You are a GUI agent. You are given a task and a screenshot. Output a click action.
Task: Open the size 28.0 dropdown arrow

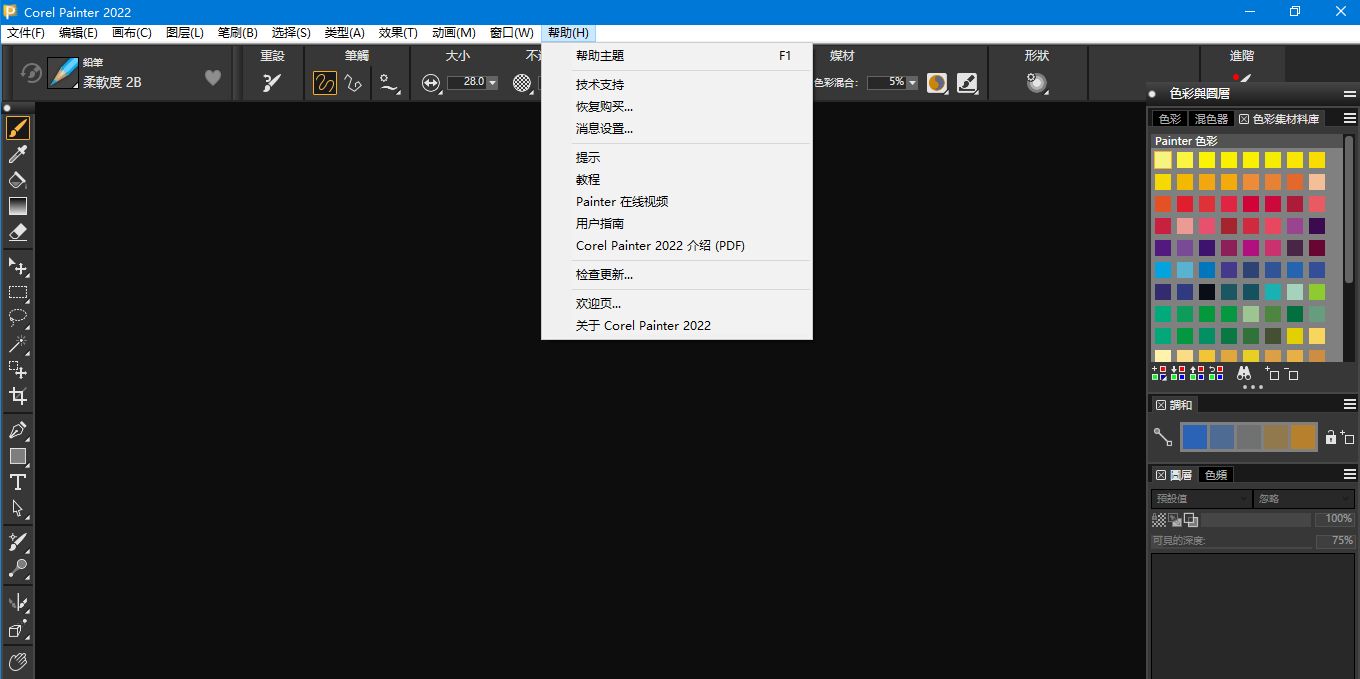[x=492, y=83]
